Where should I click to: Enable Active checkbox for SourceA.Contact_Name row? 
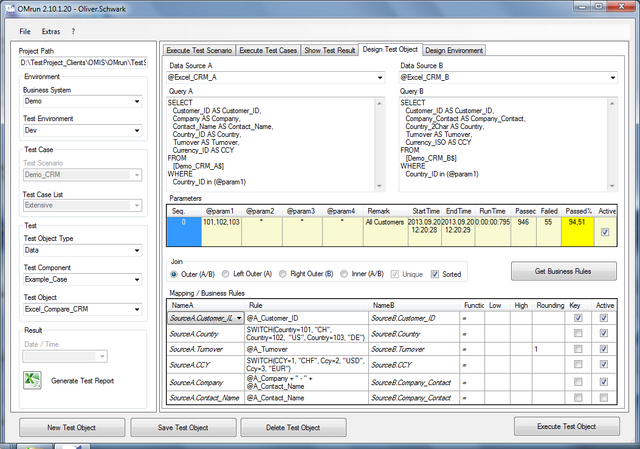(604, 398)
